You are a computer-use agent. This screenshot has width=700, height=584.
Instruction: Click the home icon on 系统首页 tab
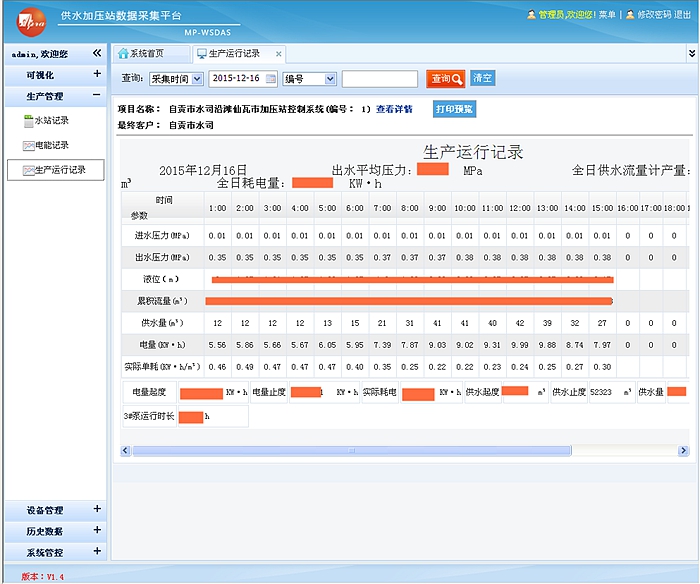[123, 53]
